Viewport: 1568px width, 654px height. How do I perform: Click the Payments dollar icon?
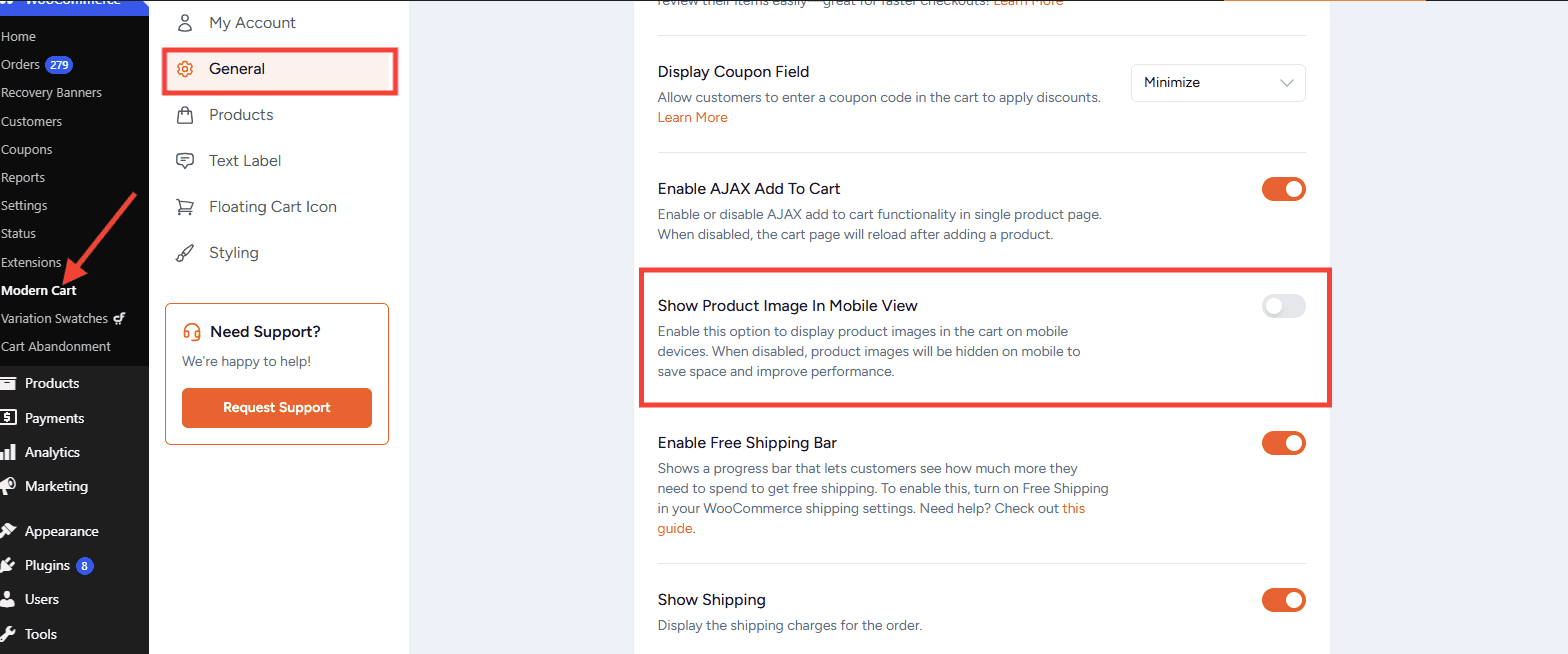[8, 418]
